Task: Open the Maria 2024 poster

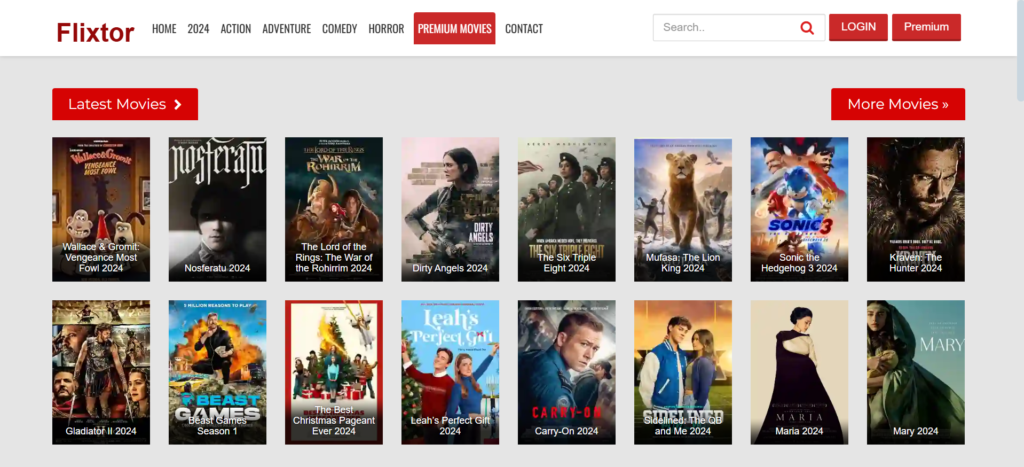Action: point(799,372)
